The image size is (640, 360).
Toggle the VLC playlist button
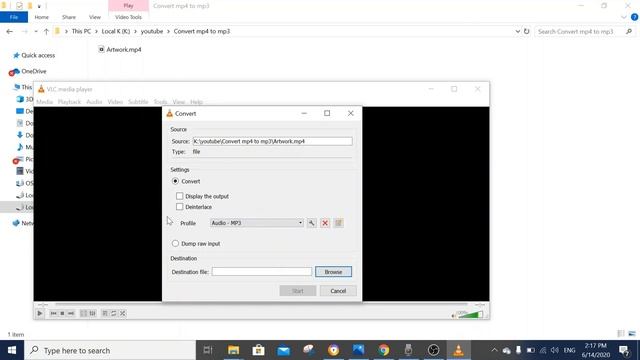click(105, 313)
